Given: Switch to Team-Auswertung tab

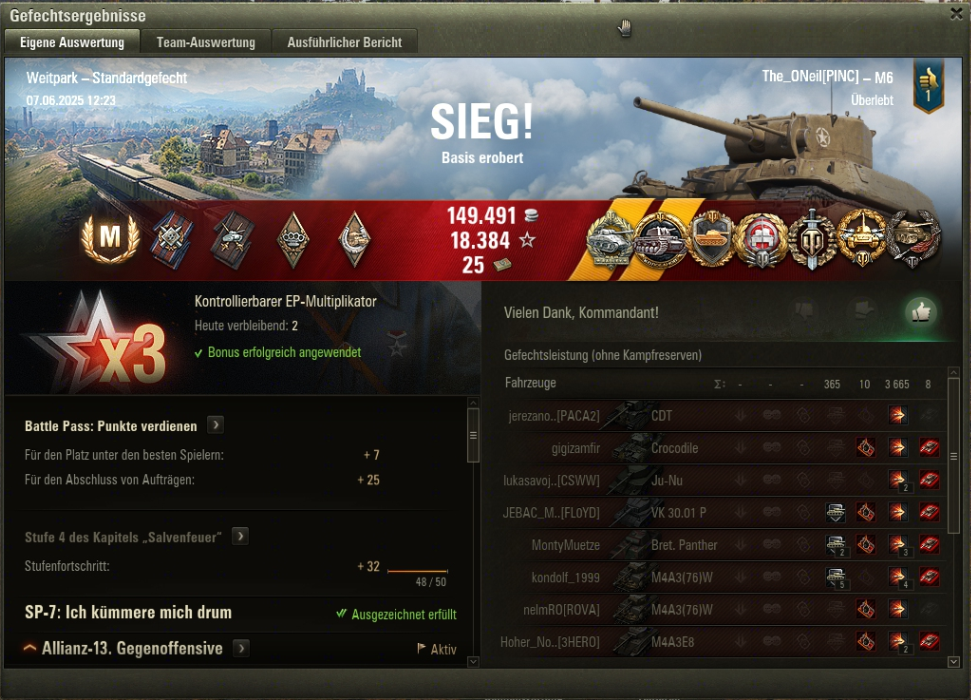Looking at the screenshot, I should 206,42.
